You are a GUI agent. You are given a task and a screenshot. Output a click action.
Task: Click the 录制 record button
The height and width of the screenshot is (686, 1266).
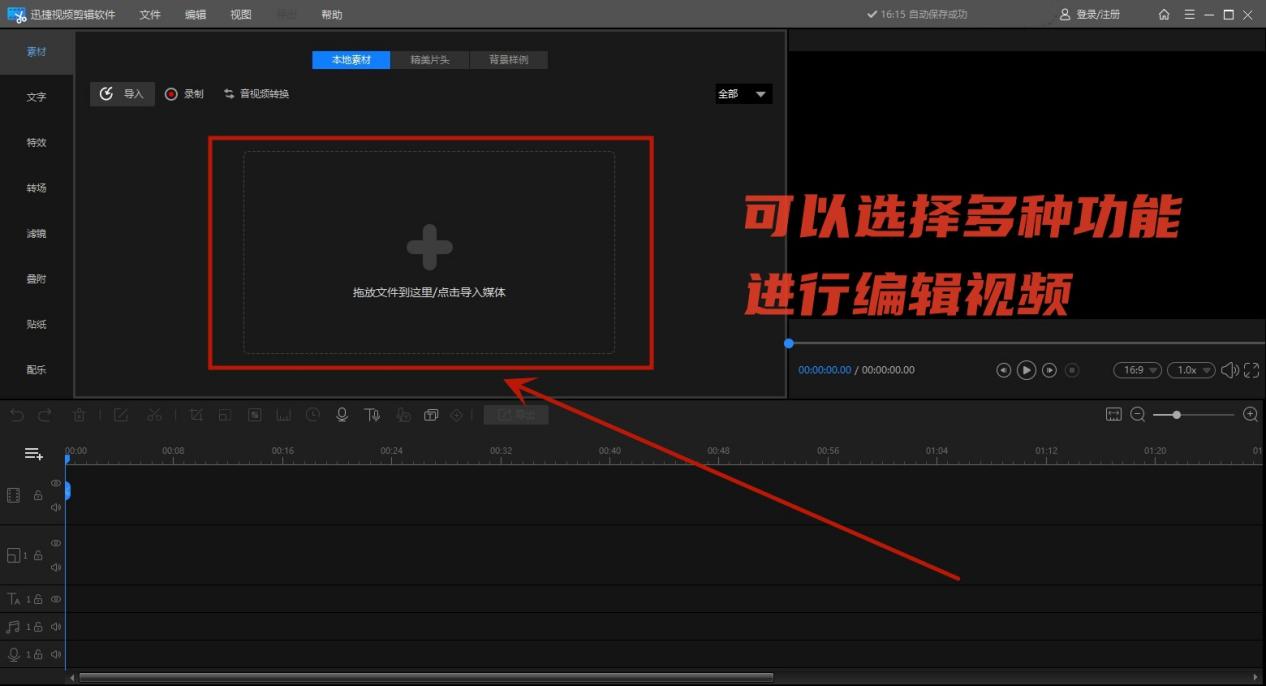tap(184, 94)
